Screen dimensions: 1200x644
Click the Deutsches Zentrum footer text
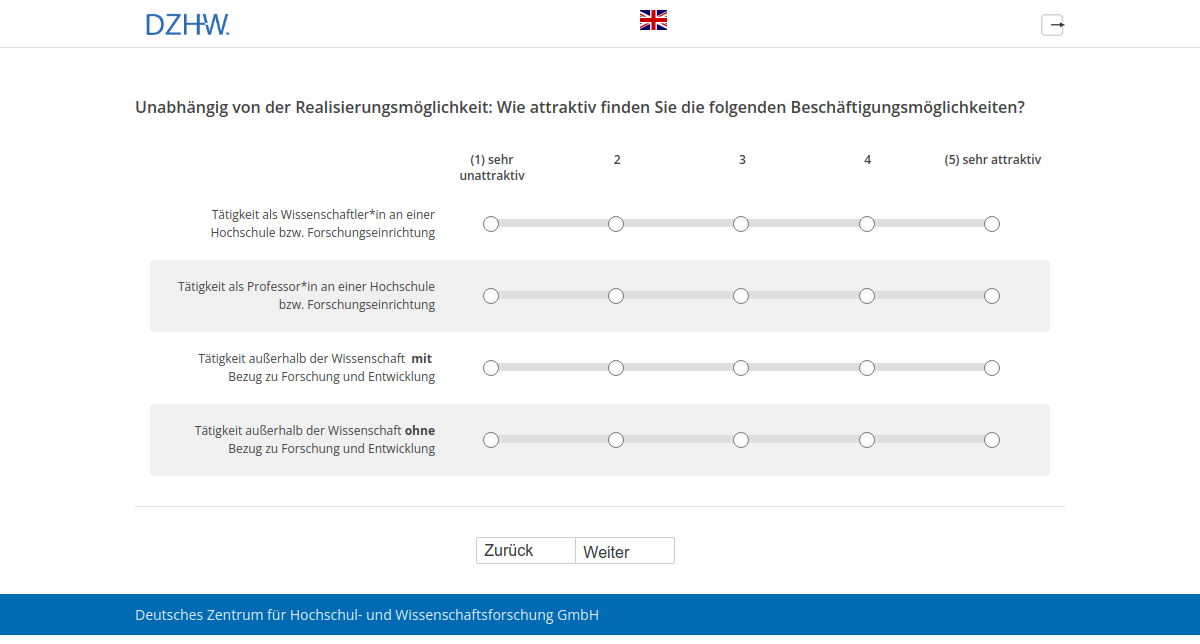pos(367,615)
